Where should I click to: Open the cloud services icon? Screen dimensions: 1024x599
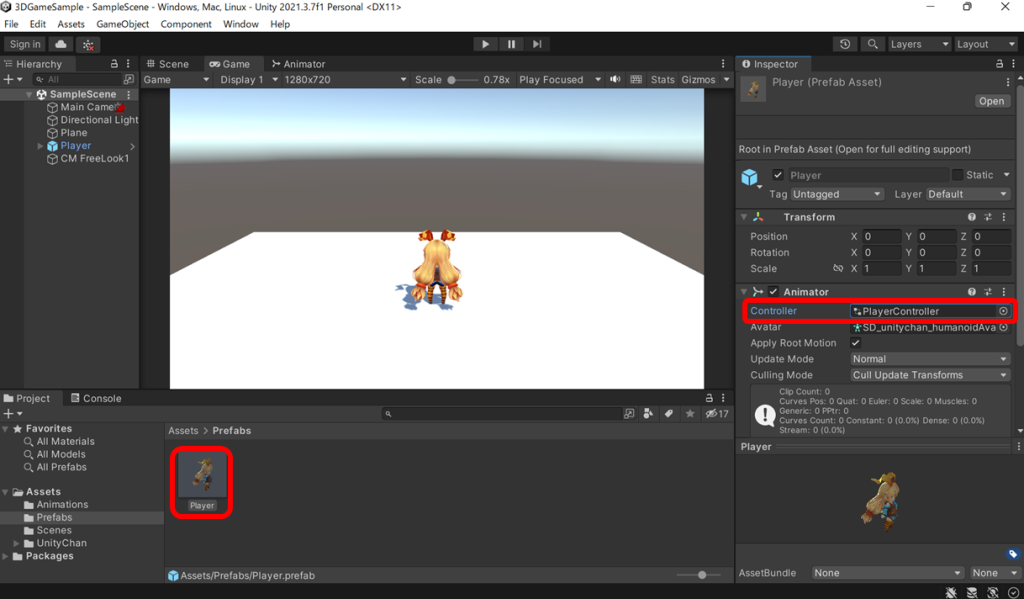point(61,44)
